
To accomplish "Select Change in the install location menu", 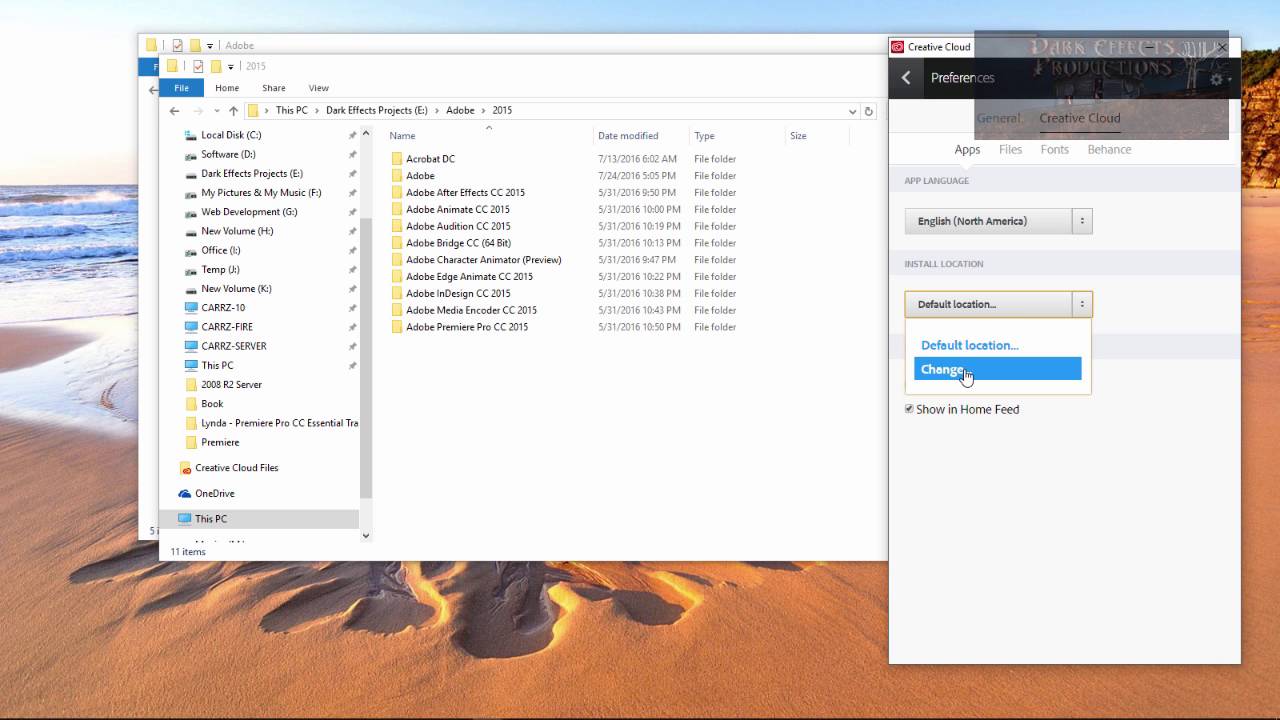I will coord(997,369).
